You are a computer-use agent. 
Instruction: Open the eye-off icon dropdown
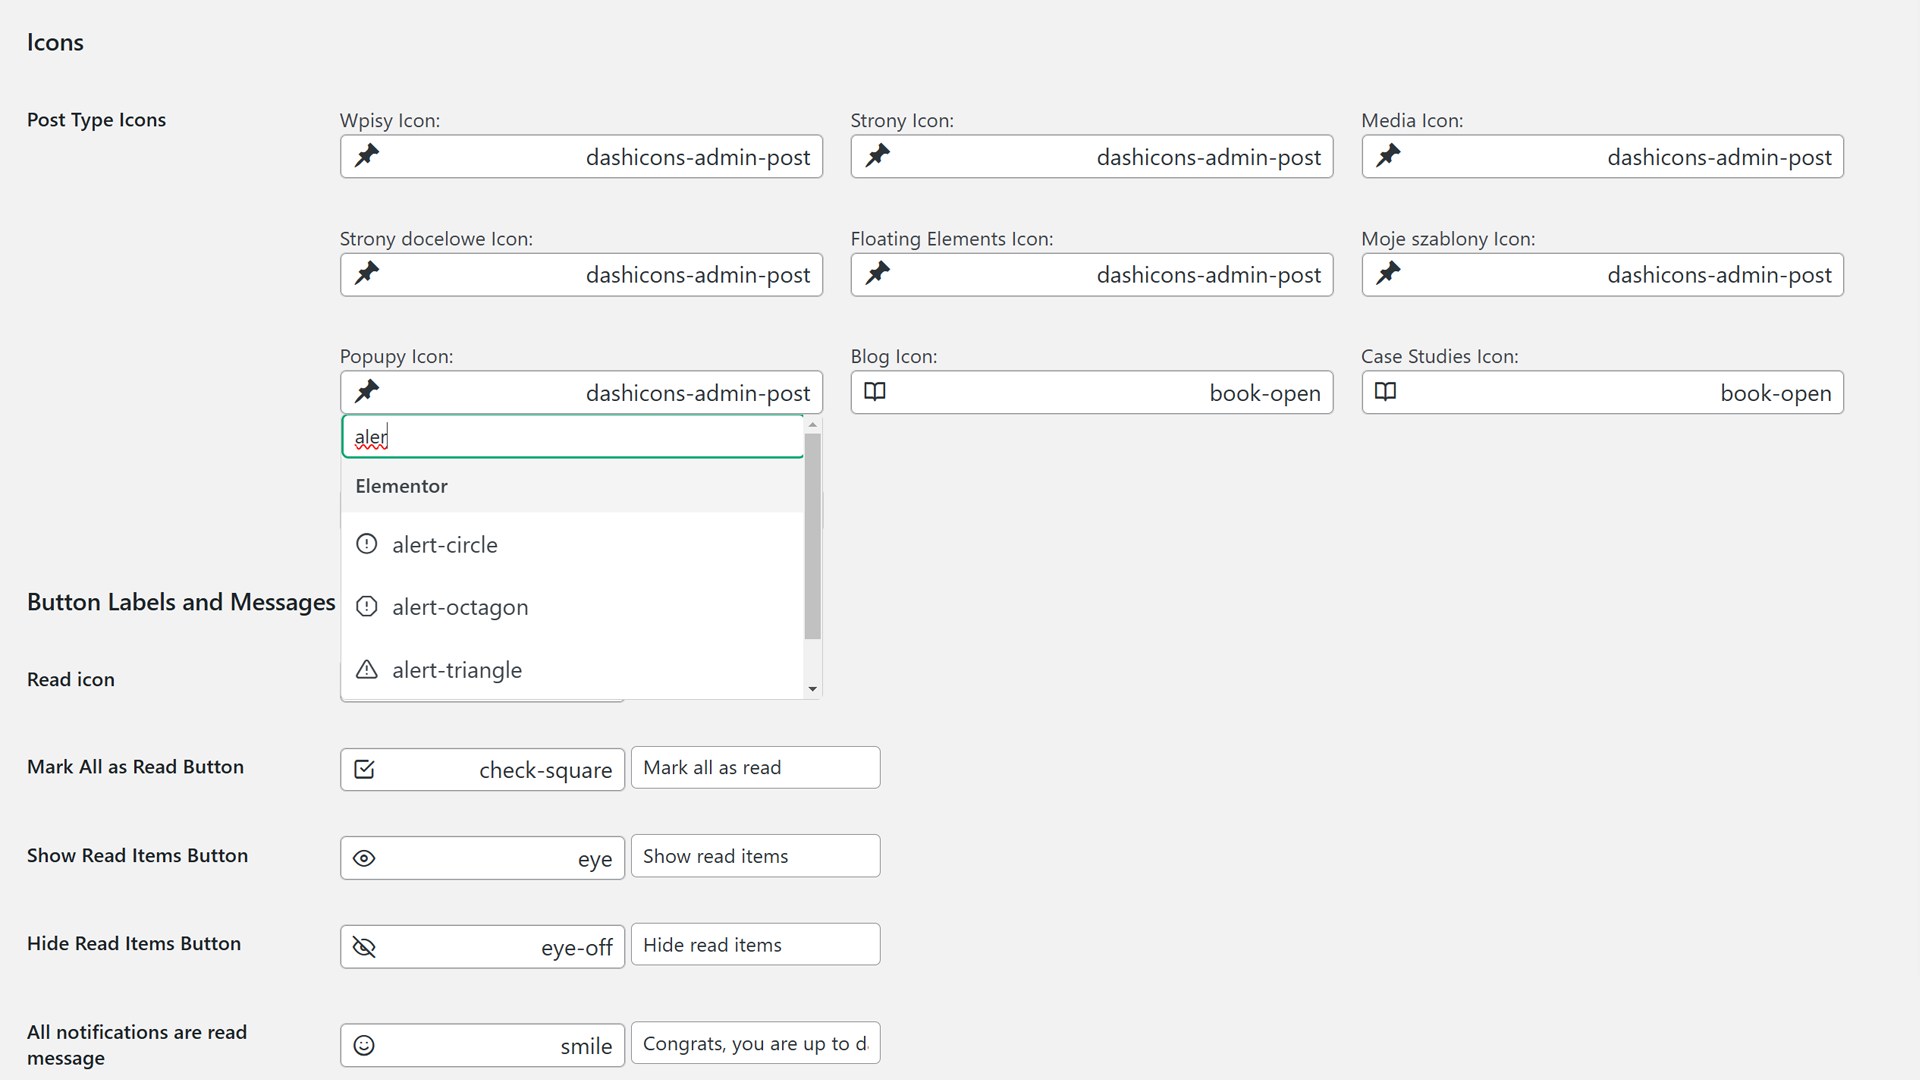[x=482, y=947]
